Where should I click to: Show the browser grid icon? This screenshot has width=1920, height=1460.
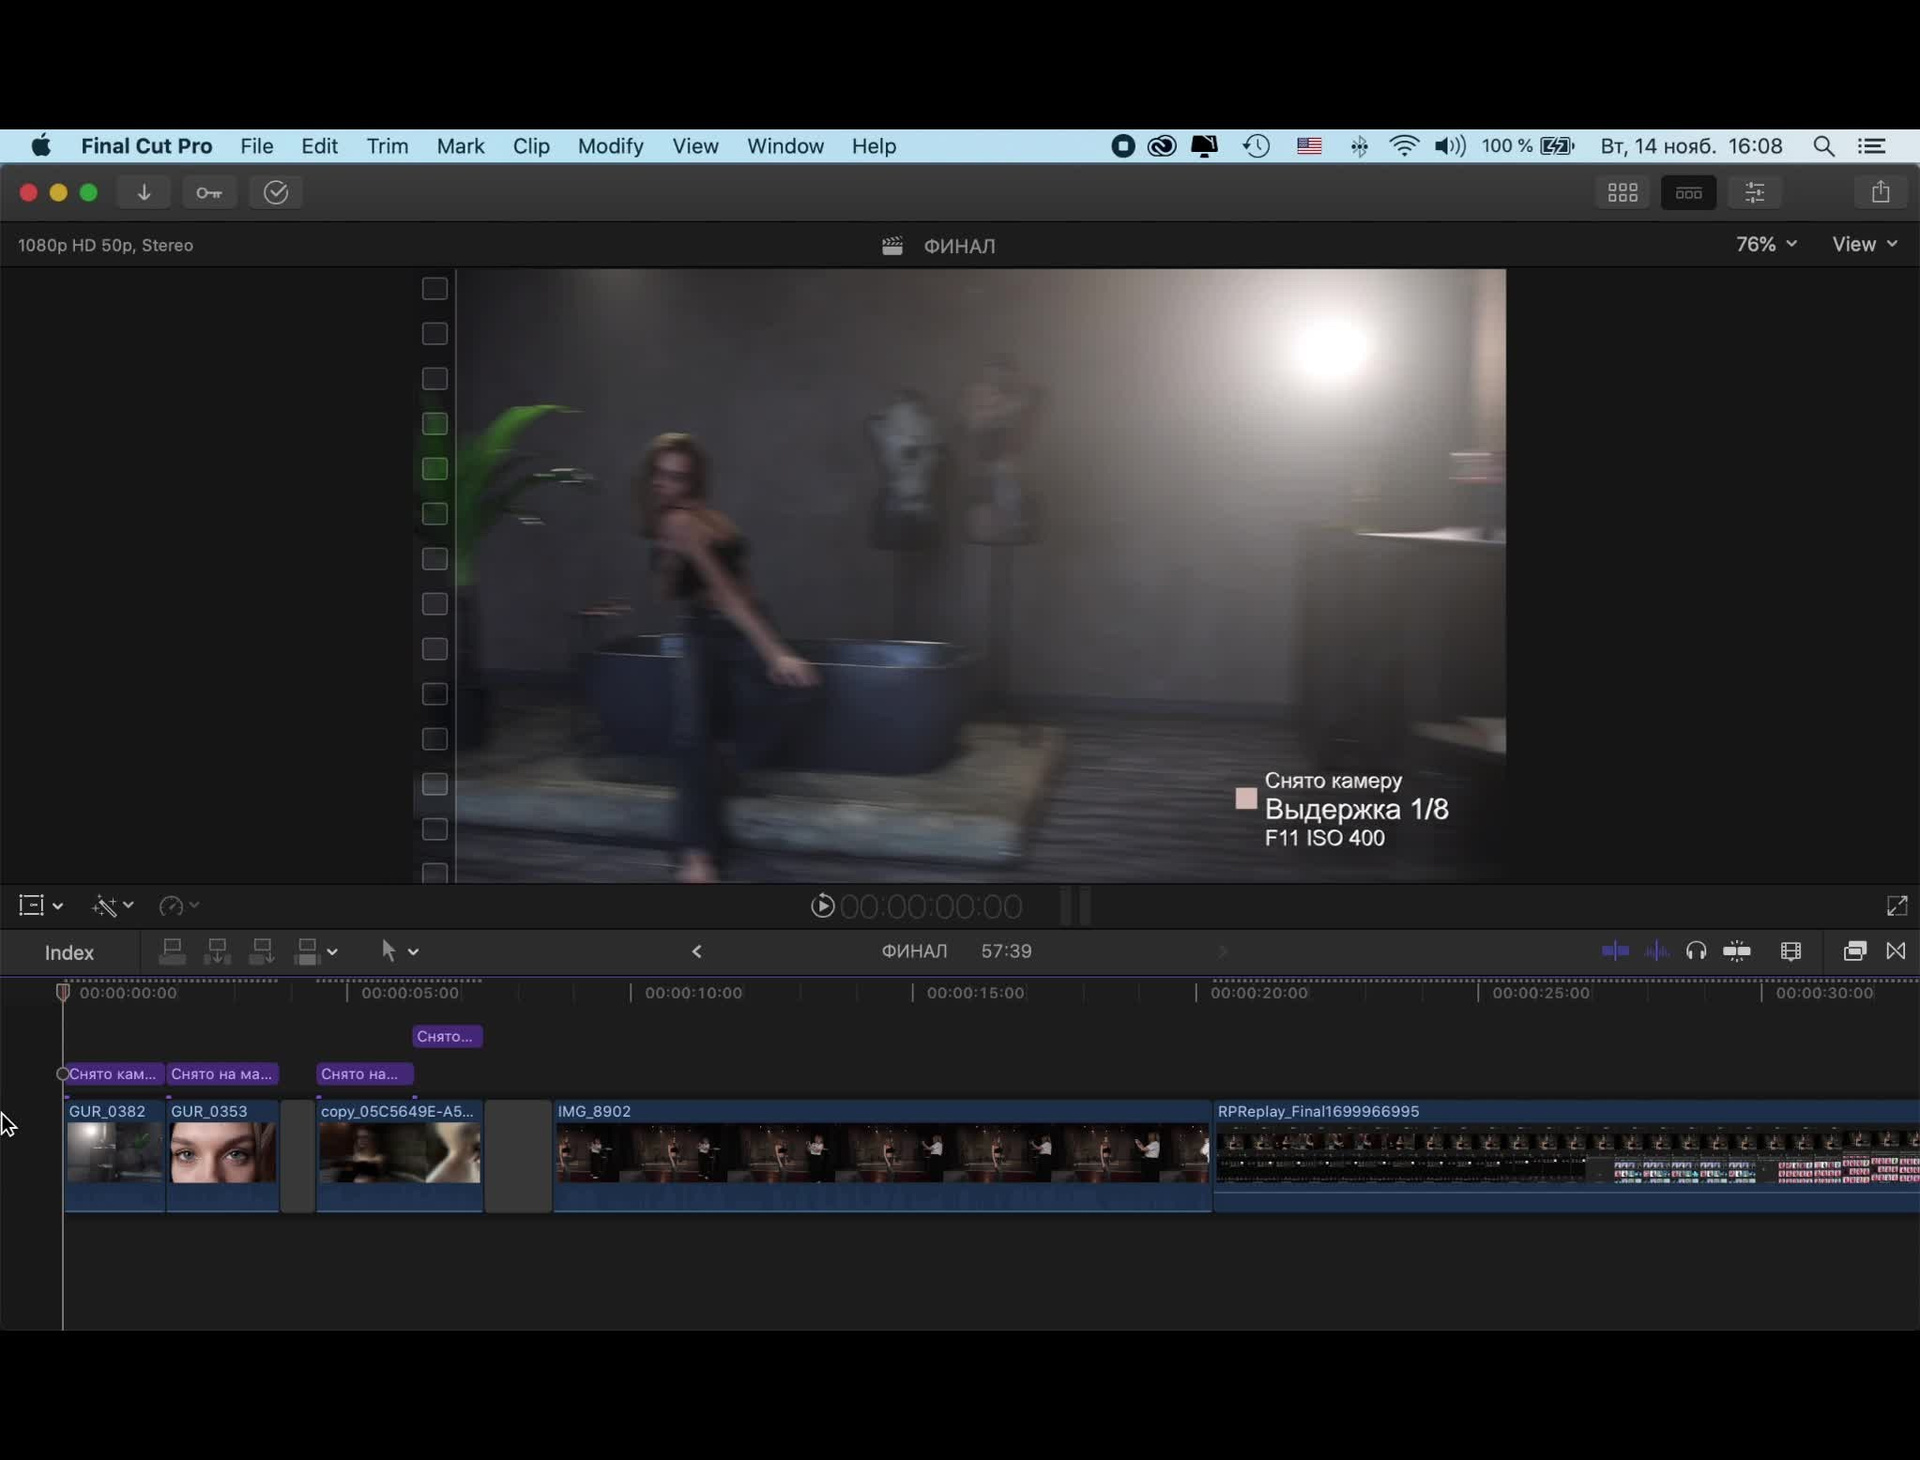(x=1622, y=192)
